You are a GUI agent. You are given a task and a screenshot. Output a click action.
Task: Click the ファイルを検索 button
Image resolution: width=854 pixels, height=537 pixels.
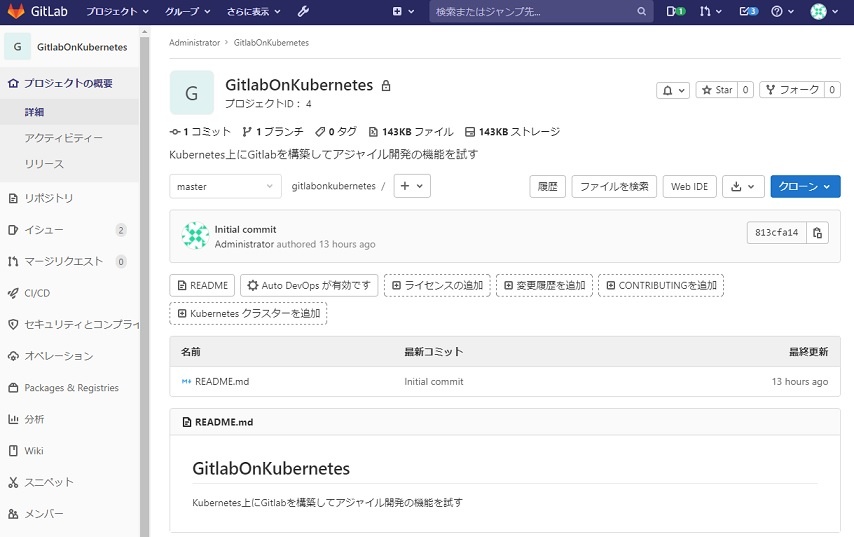pyautogui.click(x=614, y=187)
